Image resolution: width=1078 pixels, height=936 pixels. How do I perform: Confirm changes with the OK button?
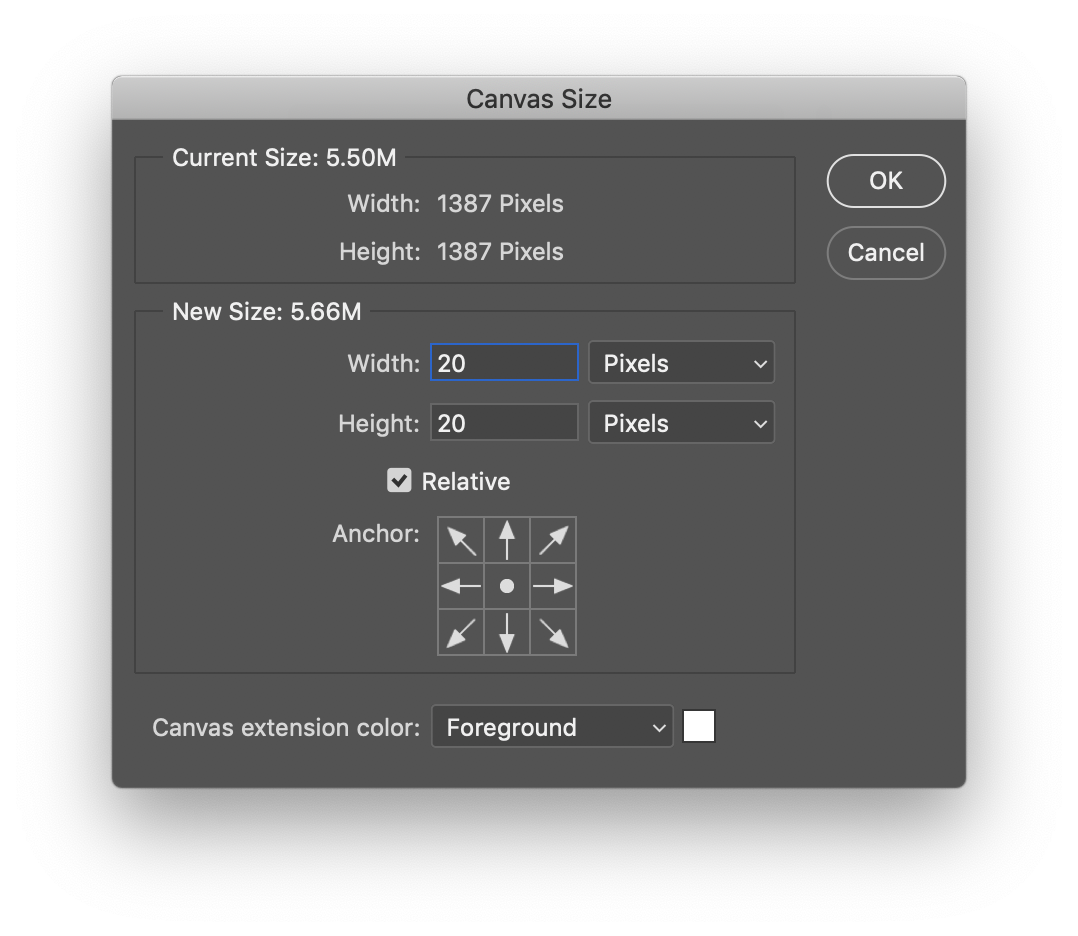[886, 181]
